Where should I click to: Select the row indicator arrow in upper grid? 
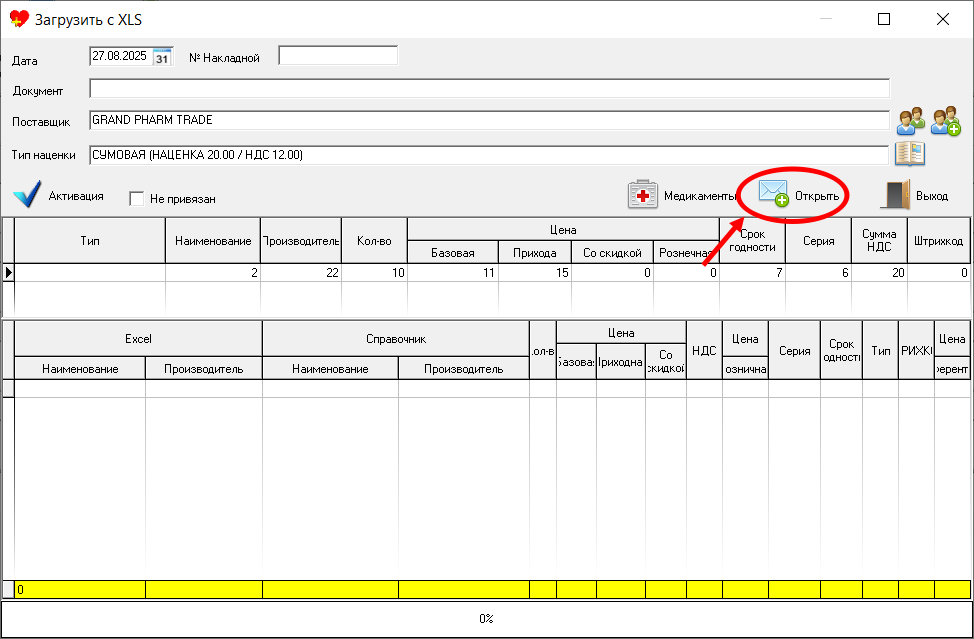tap(9, 272)
